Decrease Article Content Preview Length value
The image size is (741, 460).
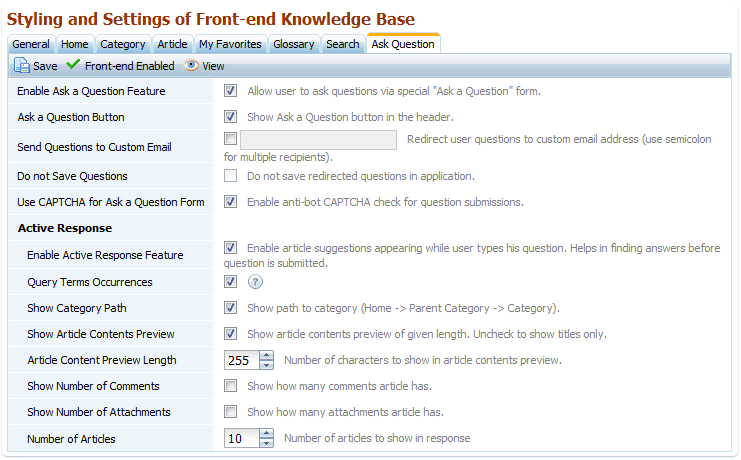(267, 365)
